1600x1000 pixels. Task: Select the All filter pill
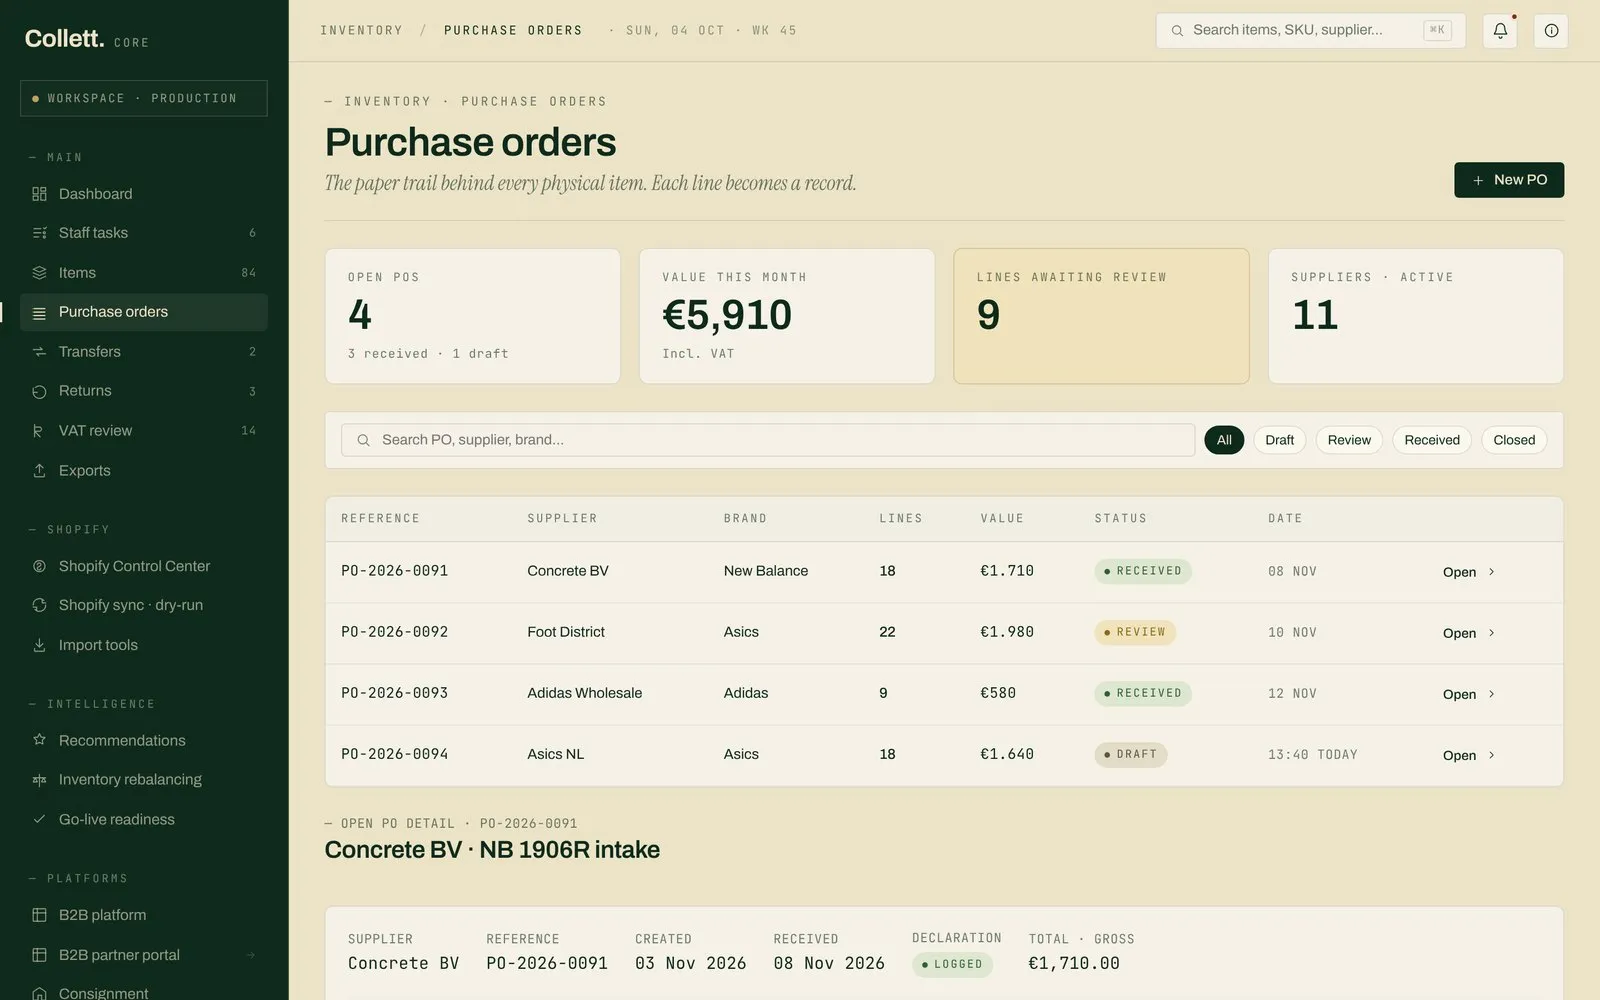[1224, 440]
